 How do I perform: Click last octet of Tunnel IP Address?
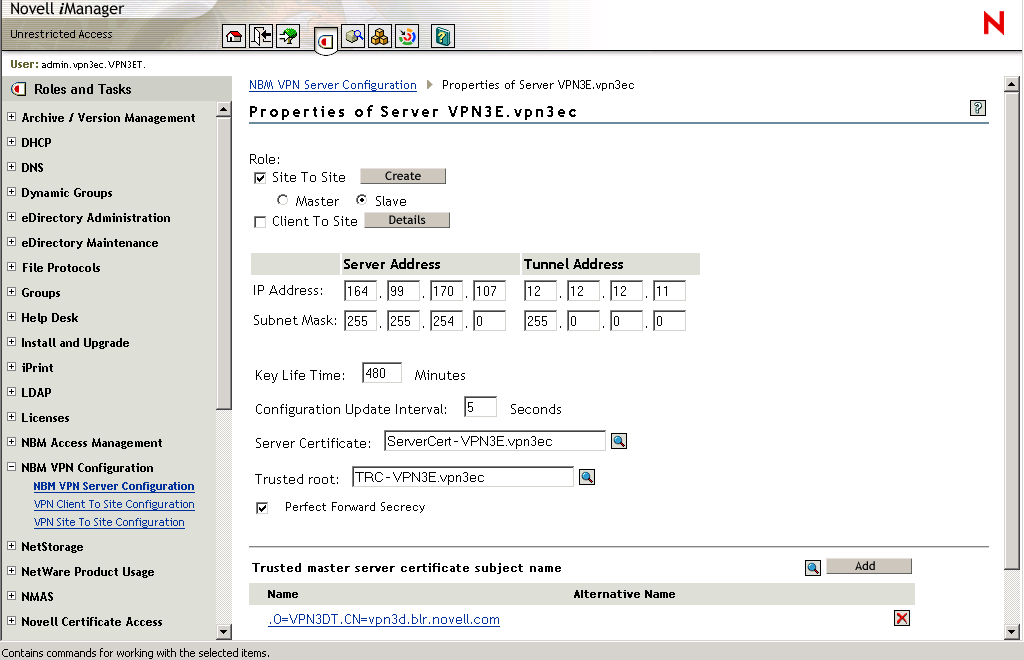(x=669, y=291)
